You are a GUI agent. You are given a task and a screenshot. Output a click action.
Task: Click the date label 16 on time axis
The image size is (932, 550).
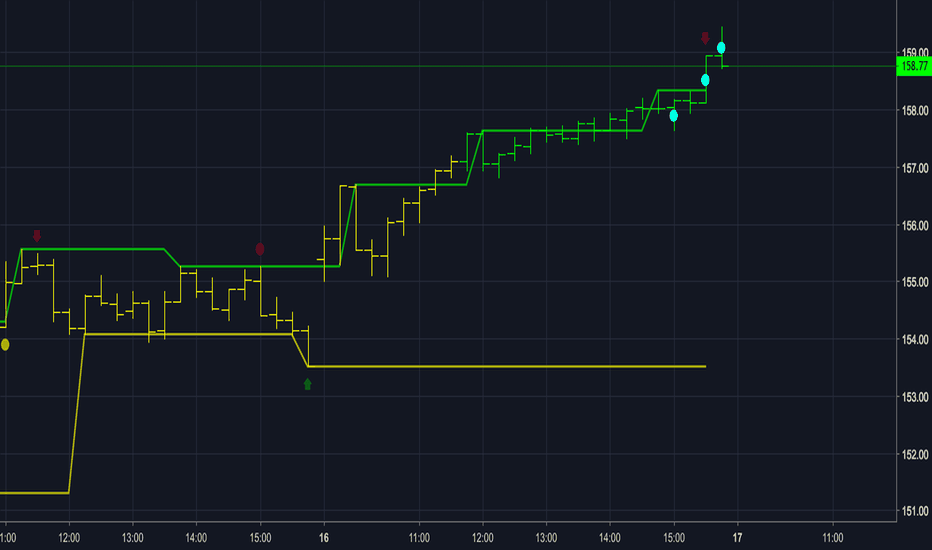coord(324,538)
